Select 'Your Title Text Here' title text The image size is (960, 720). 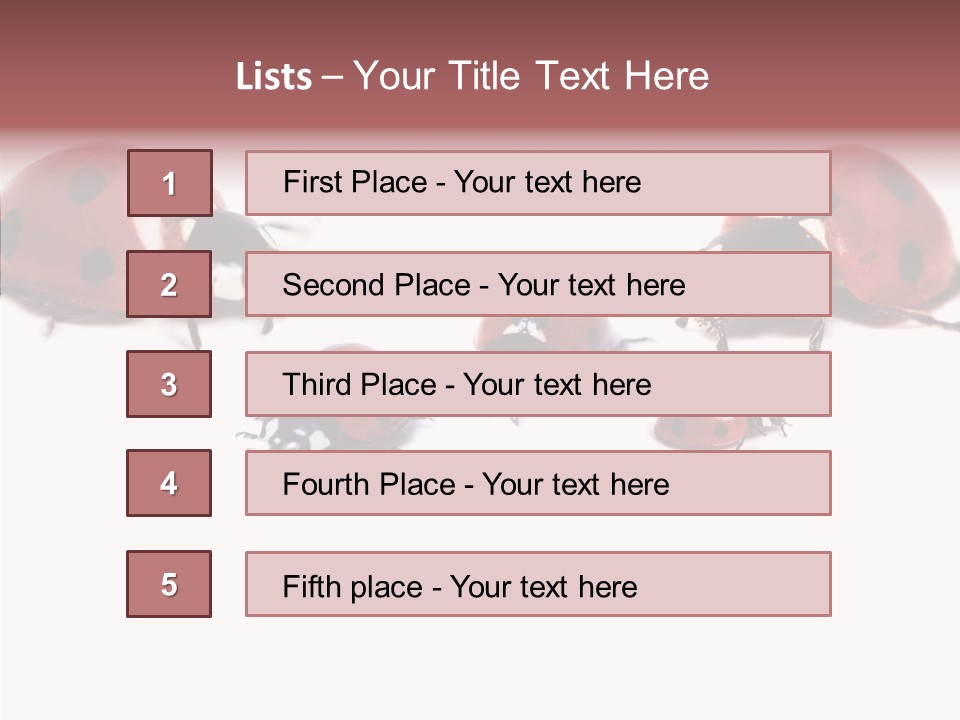[531, 77]
